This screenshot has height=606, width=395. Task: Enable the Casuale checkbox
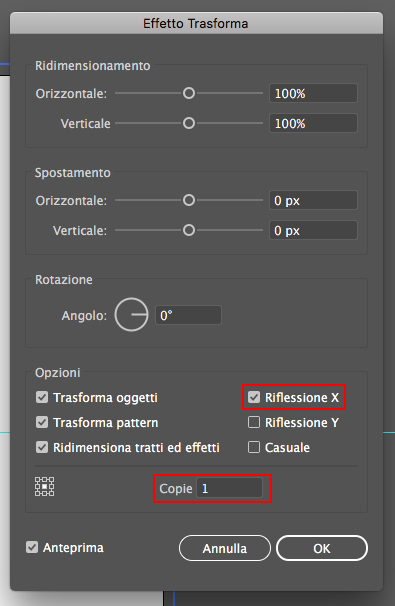[254, 447]
